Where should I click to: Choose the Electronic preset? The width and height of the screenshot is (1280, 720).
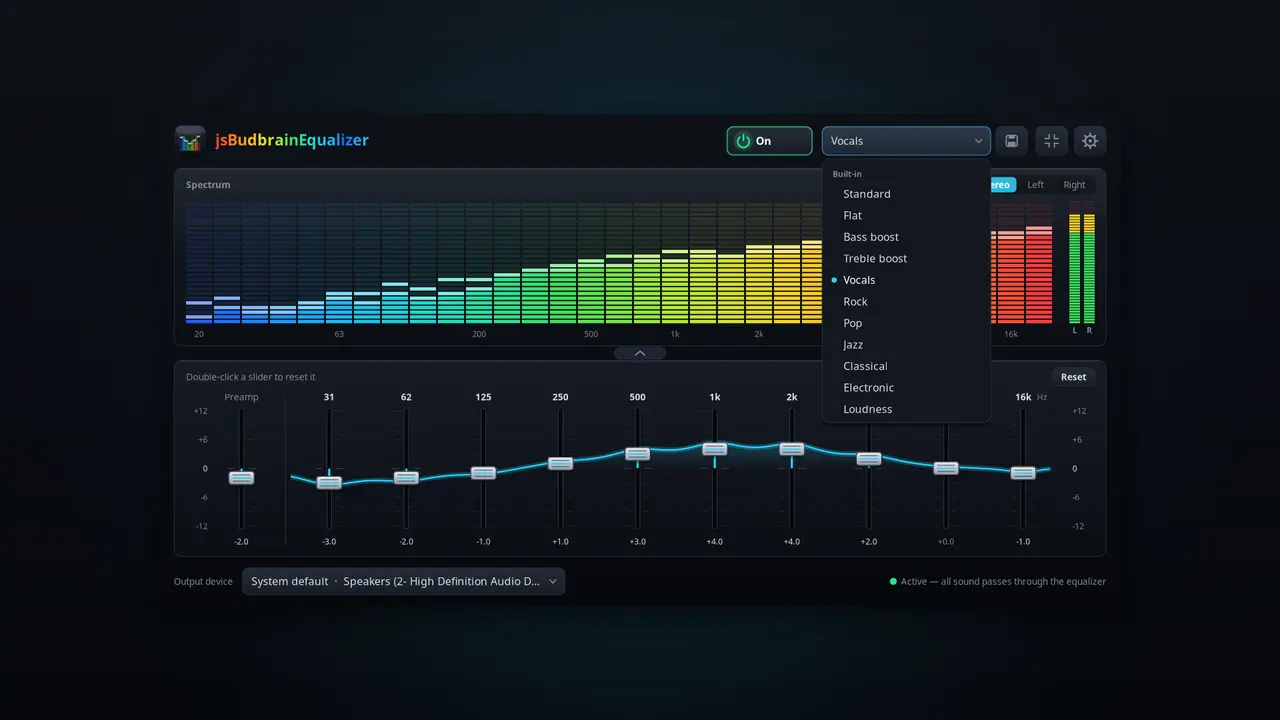(906, 388)
